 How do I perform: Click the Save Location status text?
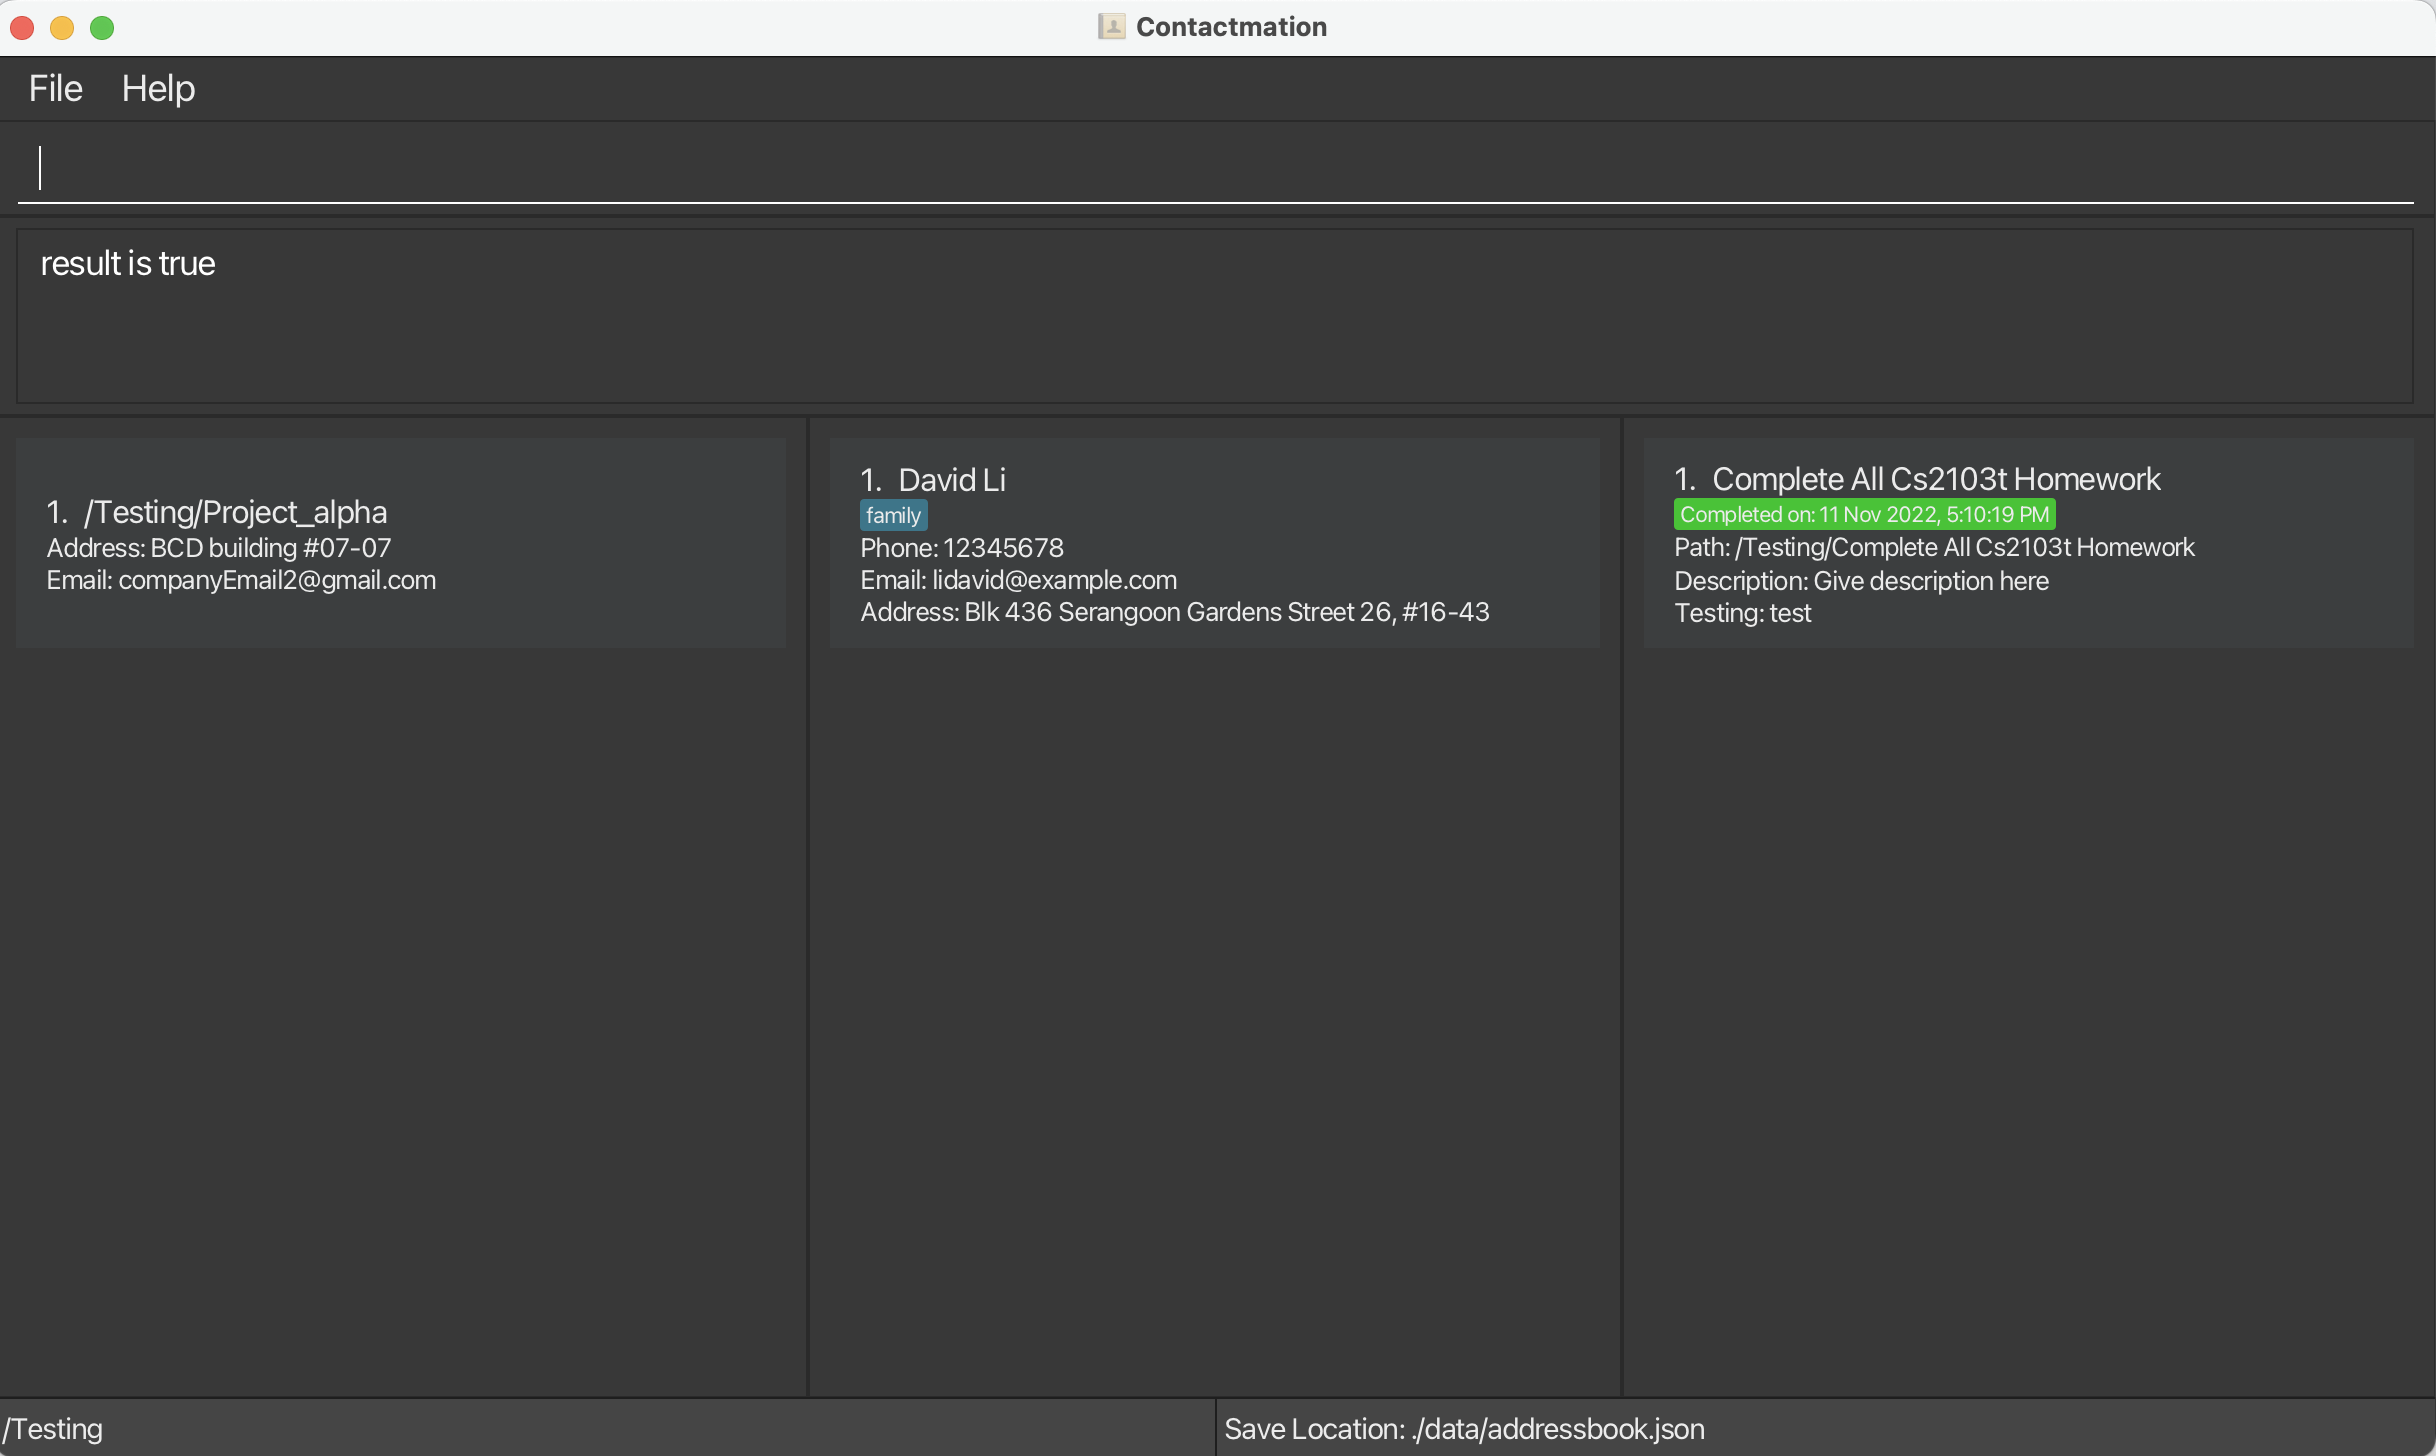coord(1464,1429)
